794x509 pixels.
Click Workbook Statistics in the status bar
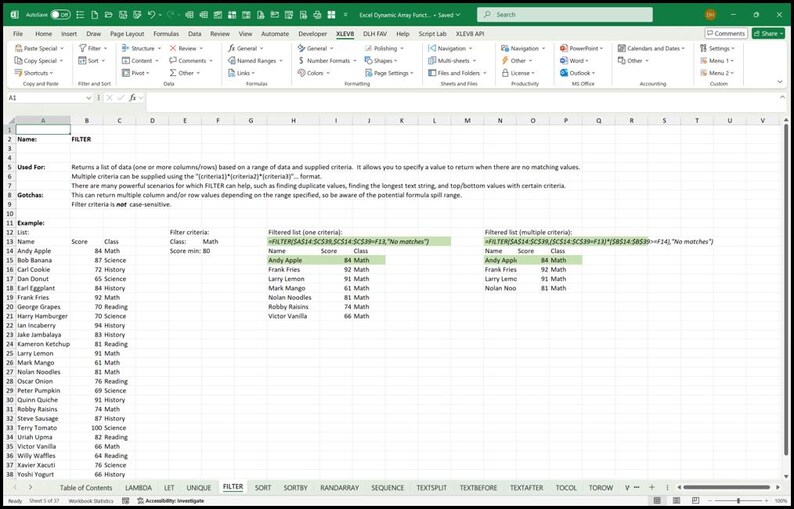click(x=91, y=501)
